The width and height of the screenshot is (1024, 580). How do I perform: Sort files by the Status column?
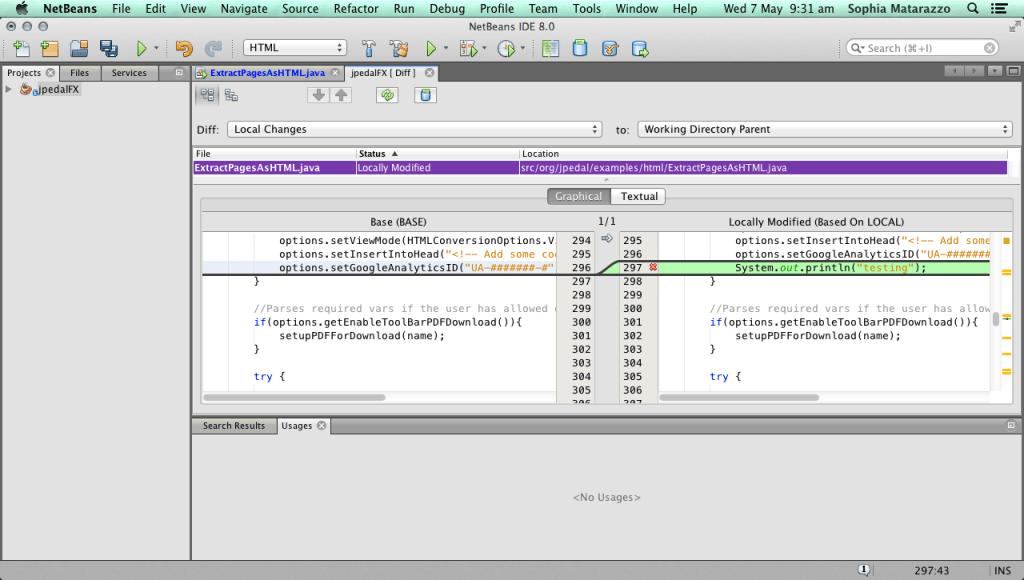point(380,153)
